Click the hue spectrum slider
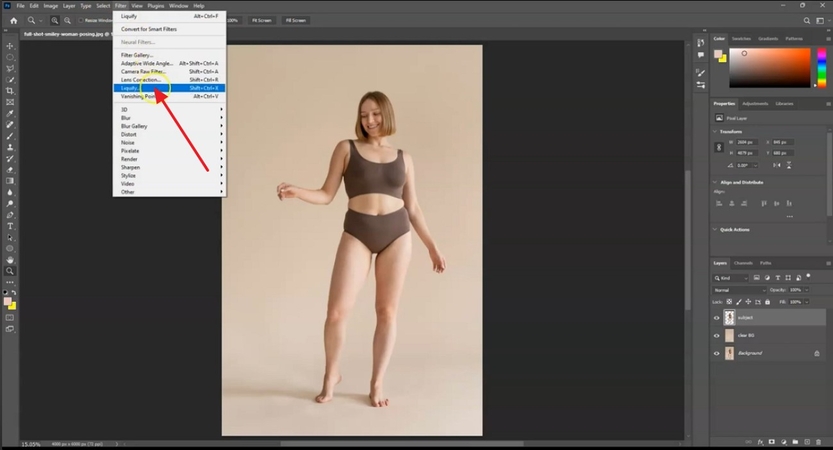 coord(822,67)
